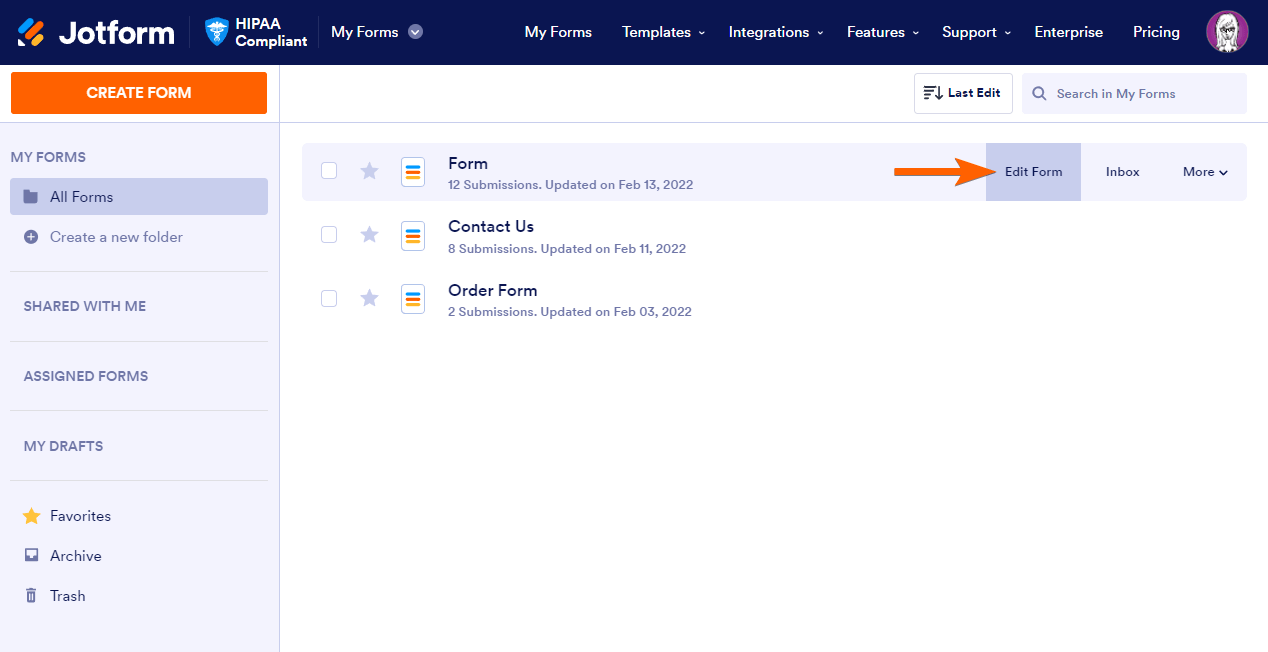Open the user avatar profile menu
This screenshot has width=1268, height=652.
click(x=1227, y=32)
